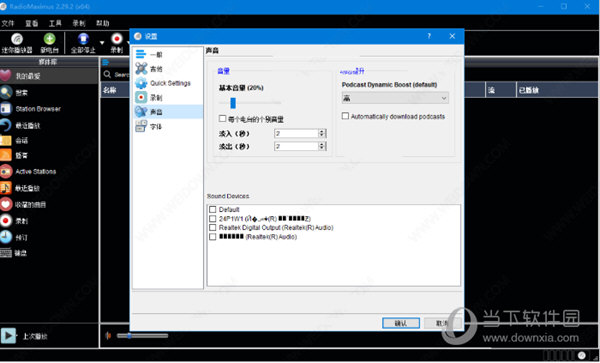Check the Realtek Digital Output device

(213, 228)
